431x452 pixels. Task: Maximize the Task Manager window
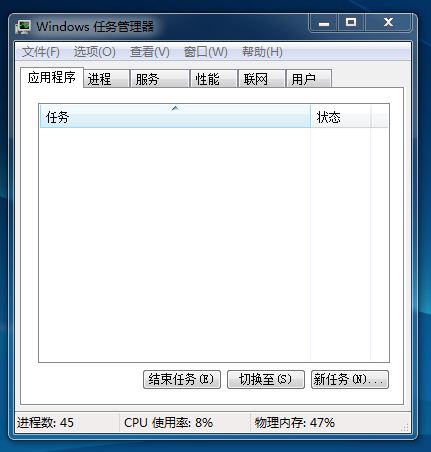point(351,23)
